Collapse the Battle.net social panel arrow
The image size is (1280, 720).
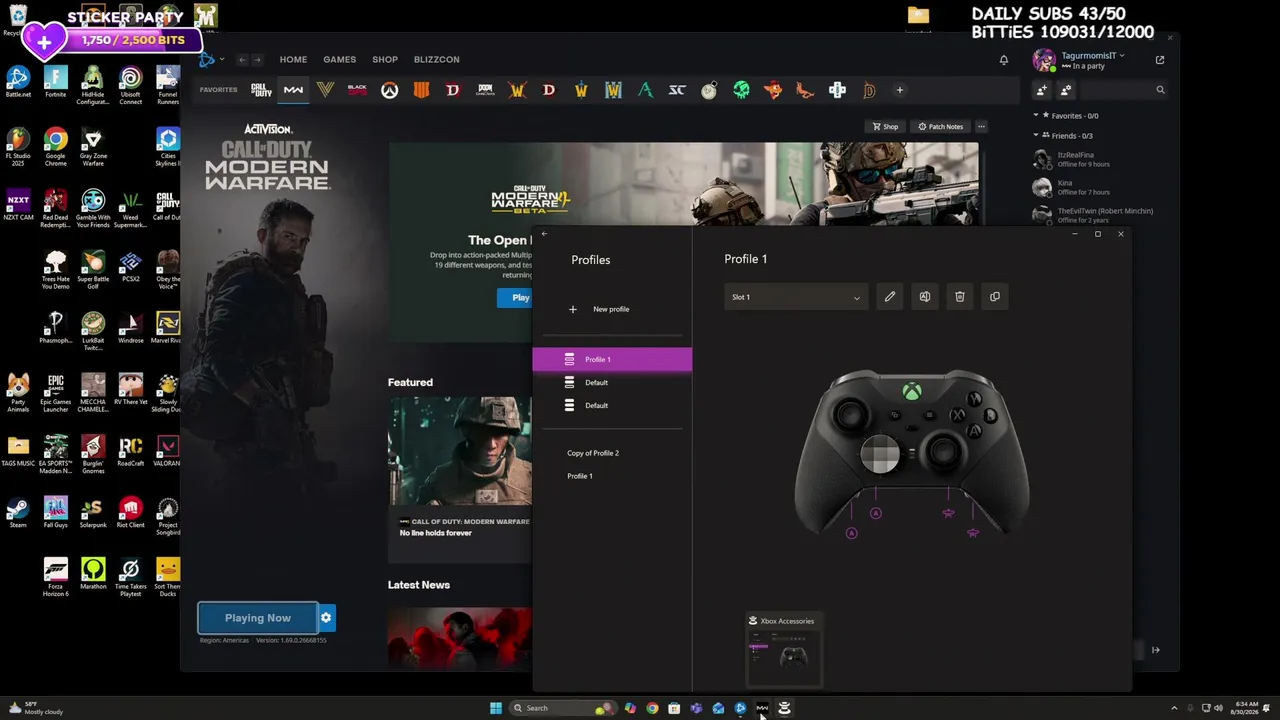(x=1155, y=650)
